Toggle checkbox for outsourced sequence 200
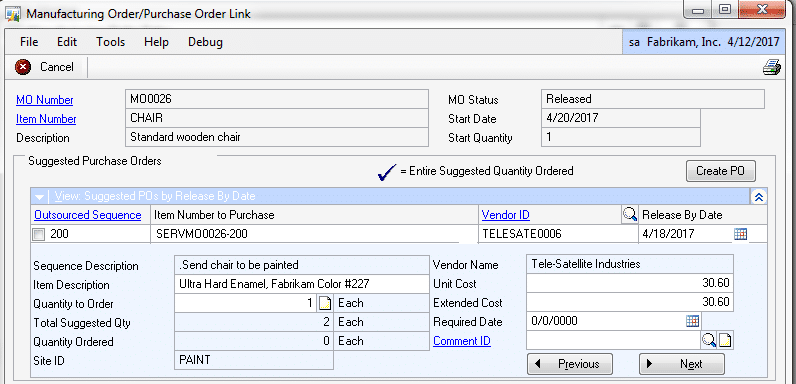Viewport: 796px width, 384px height. [39, 235]
